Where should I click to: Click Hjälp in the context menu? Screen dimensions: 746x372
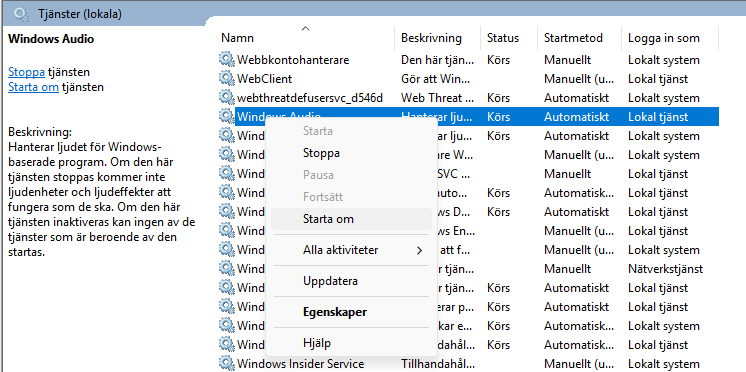(351, 343)
